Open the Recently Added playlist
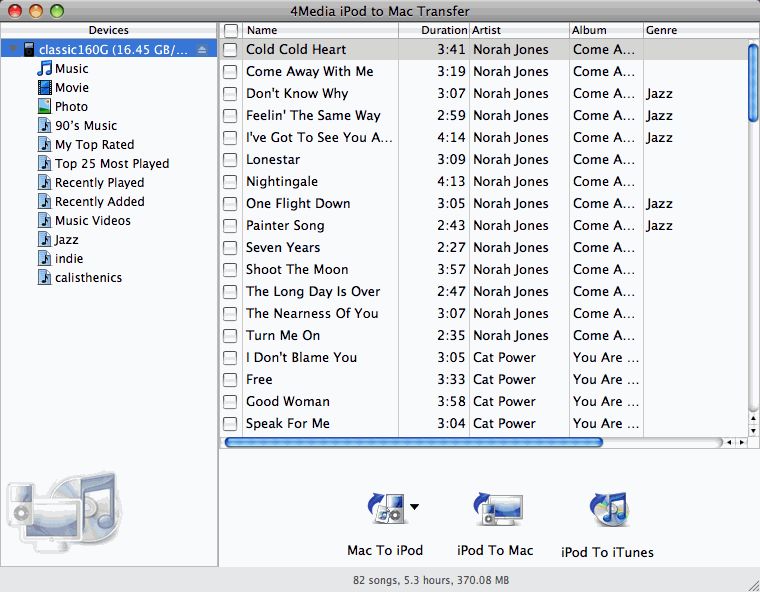Screen dimensions: 760x592 (100, 201)
